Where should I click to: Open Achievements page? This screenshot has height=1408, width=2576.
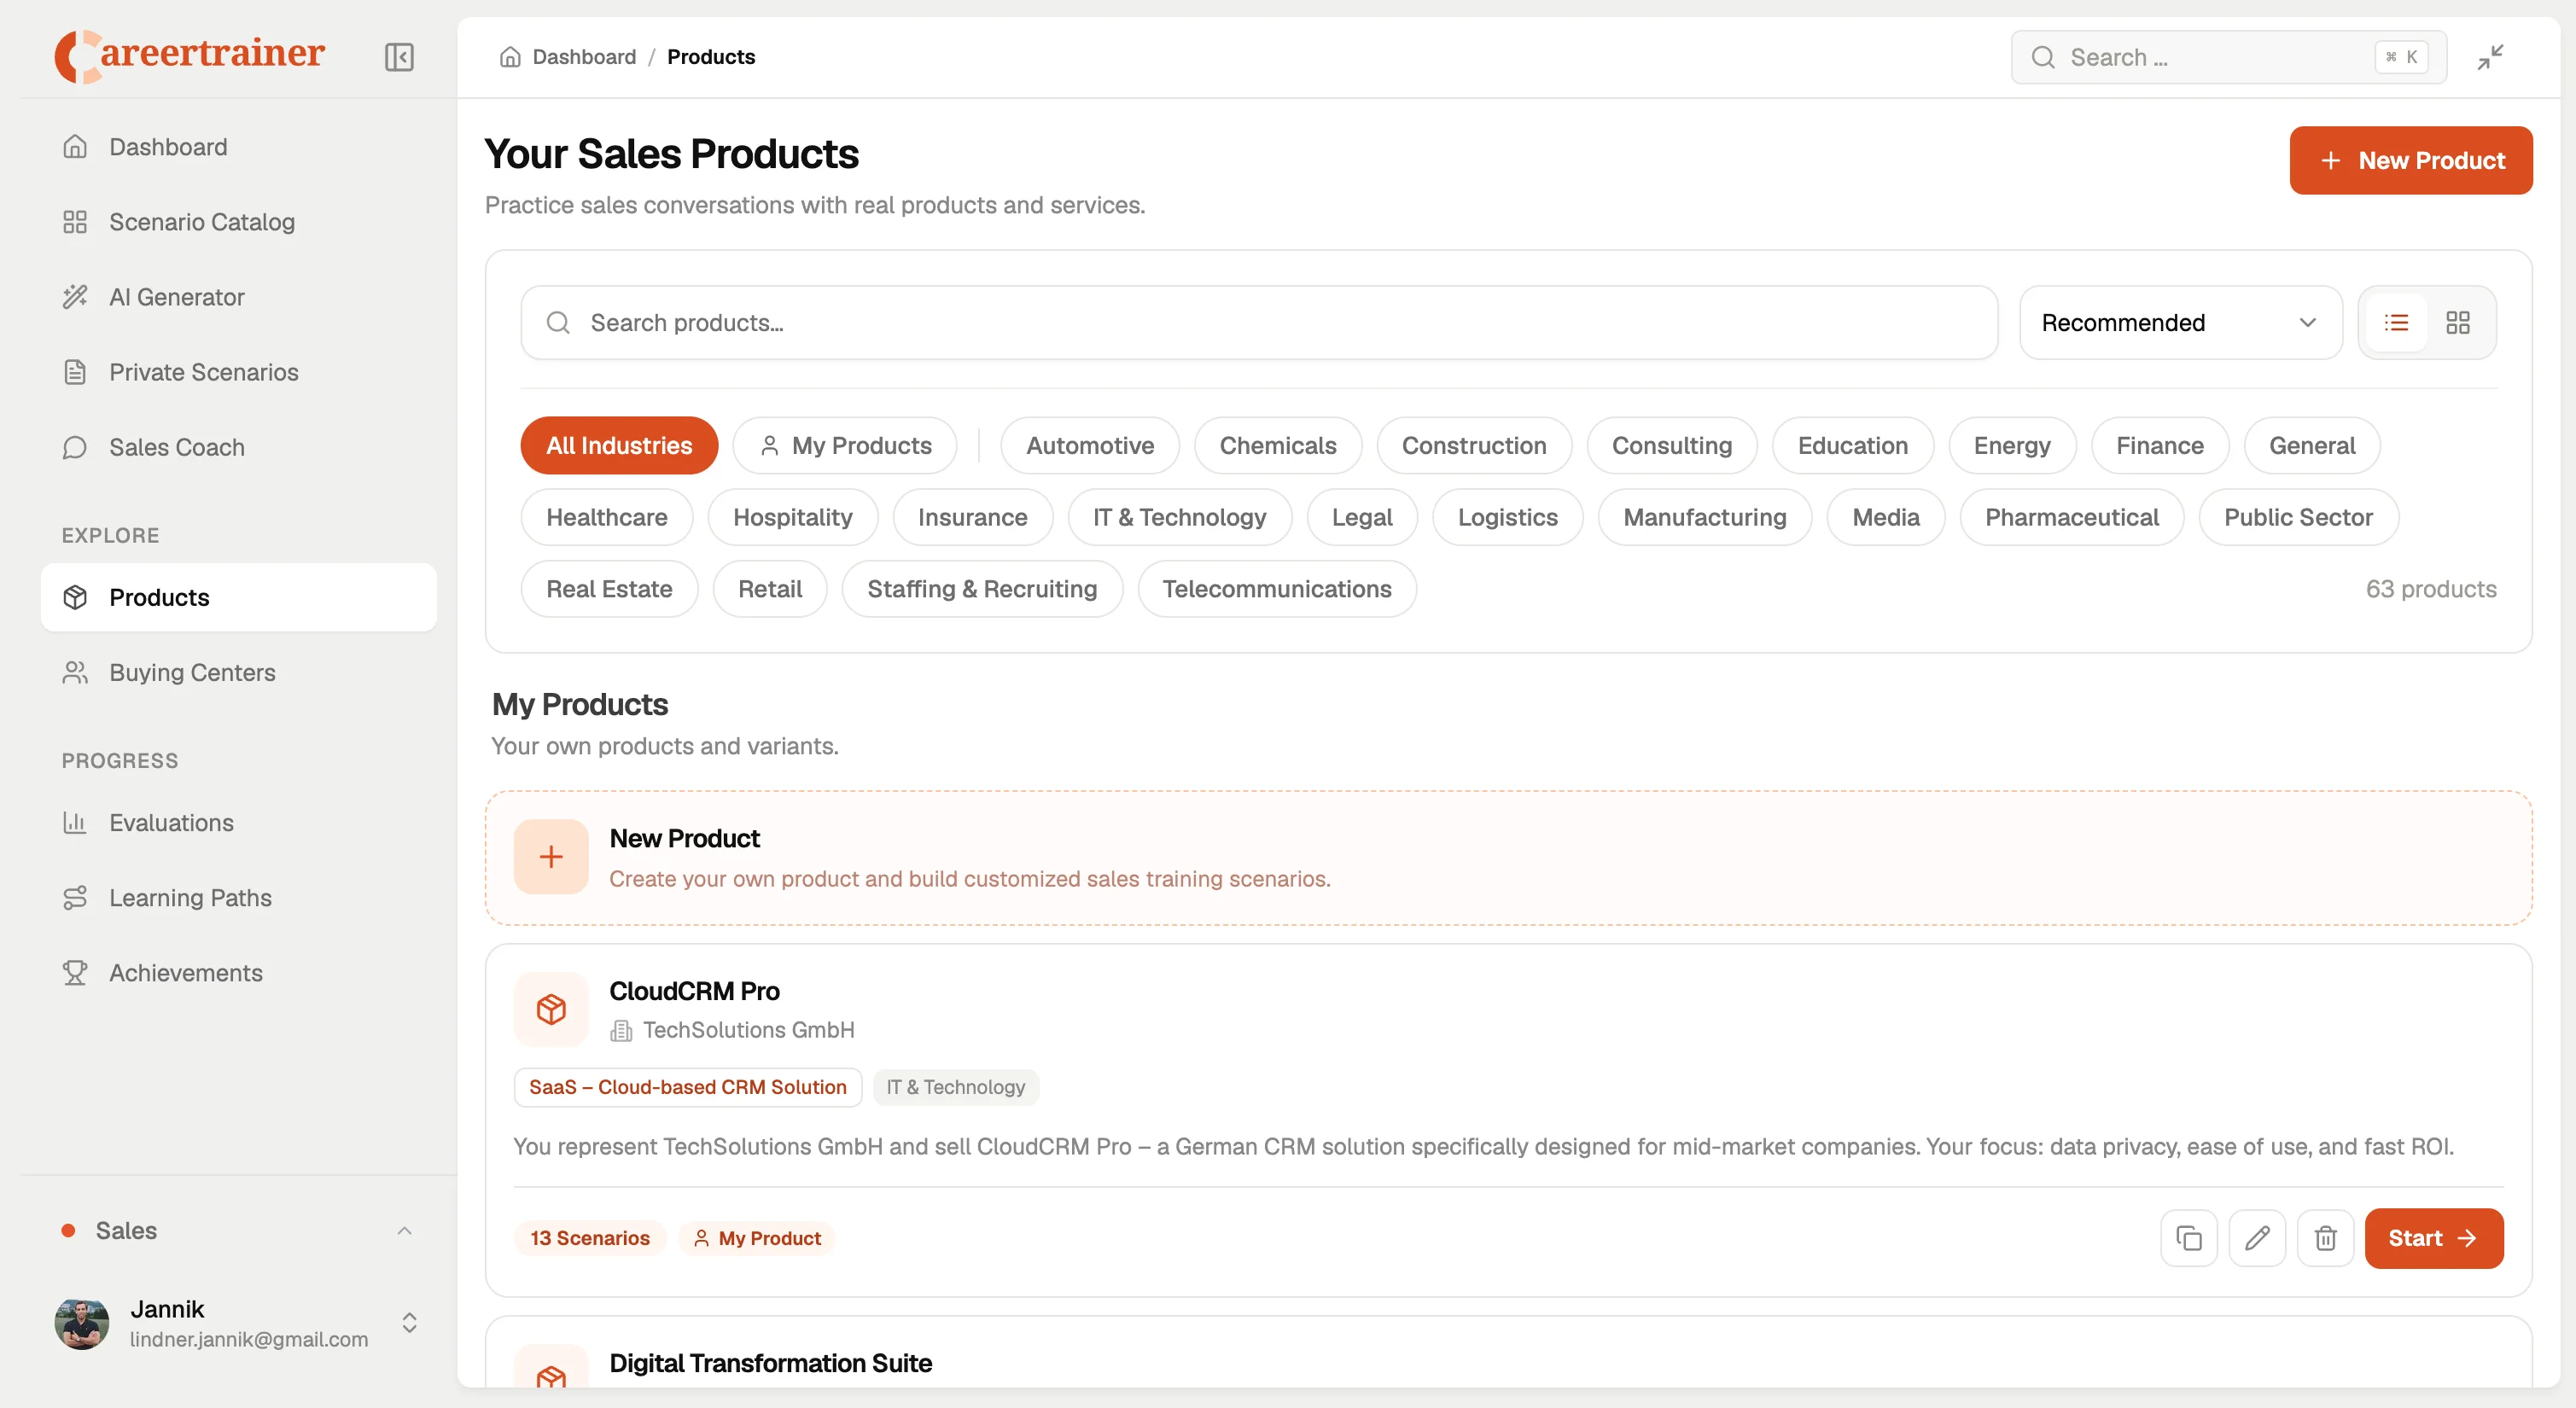[x=238, y=972]
